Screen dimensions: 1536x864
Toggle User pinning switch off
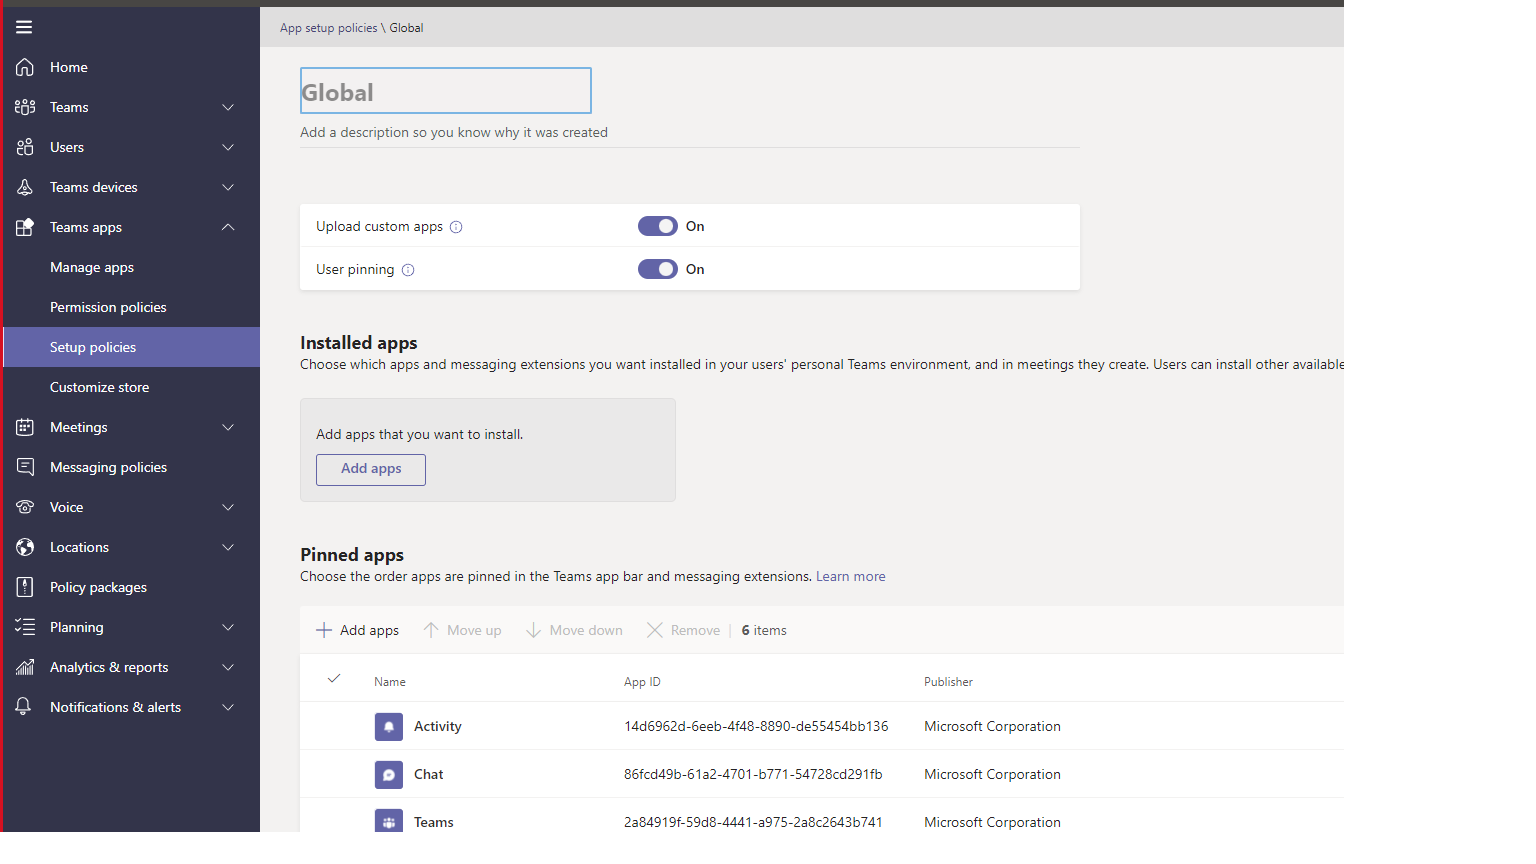(658, 269)
